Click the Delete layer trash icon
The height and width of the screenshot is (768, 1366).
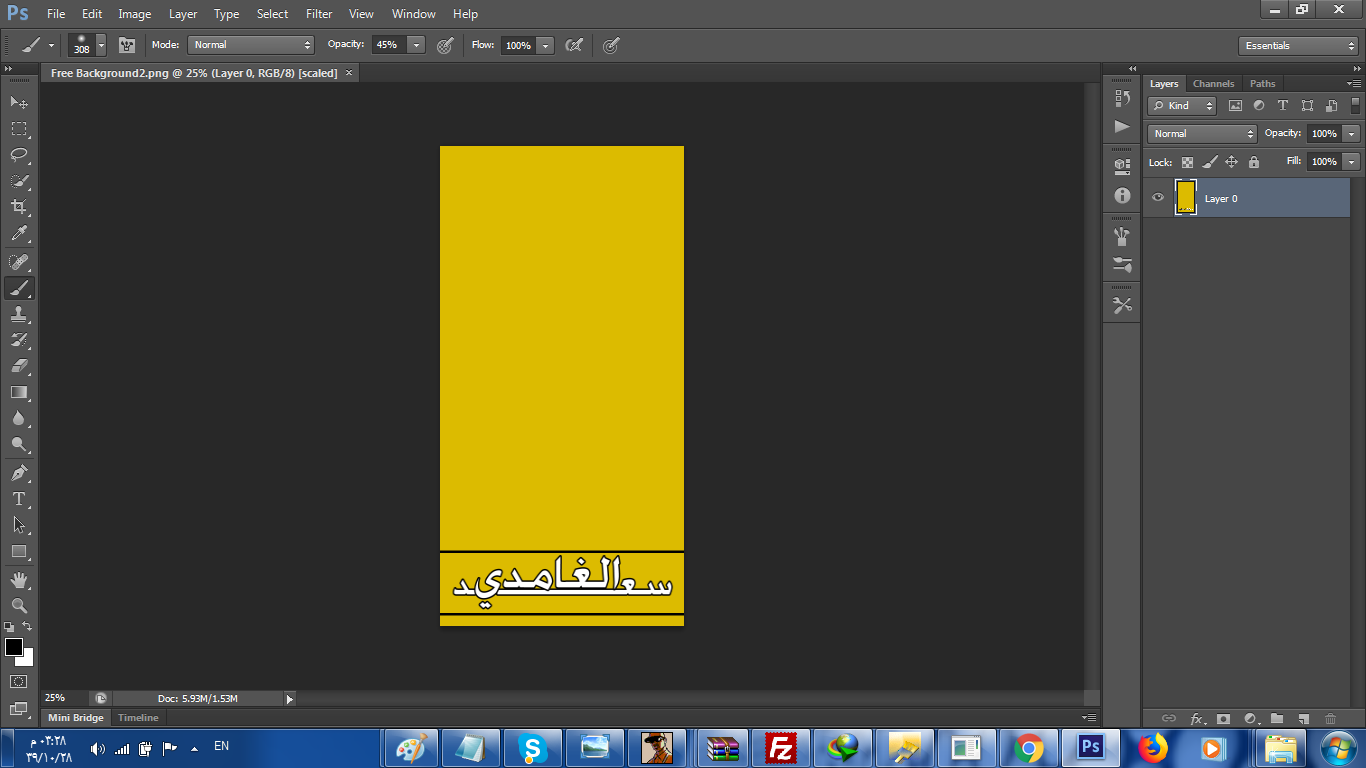1330,718
